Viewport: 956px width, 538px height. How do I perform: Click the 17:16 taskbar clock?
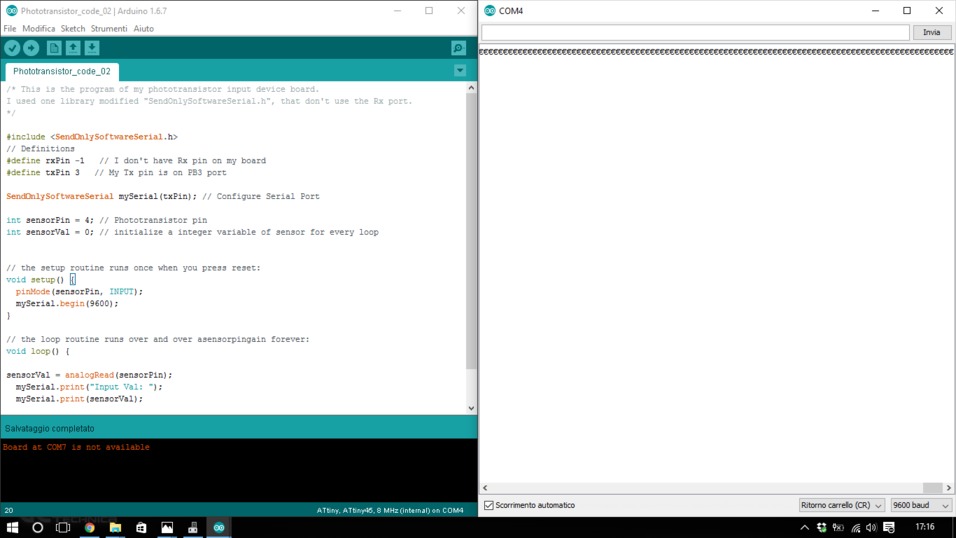coord(924,527)
